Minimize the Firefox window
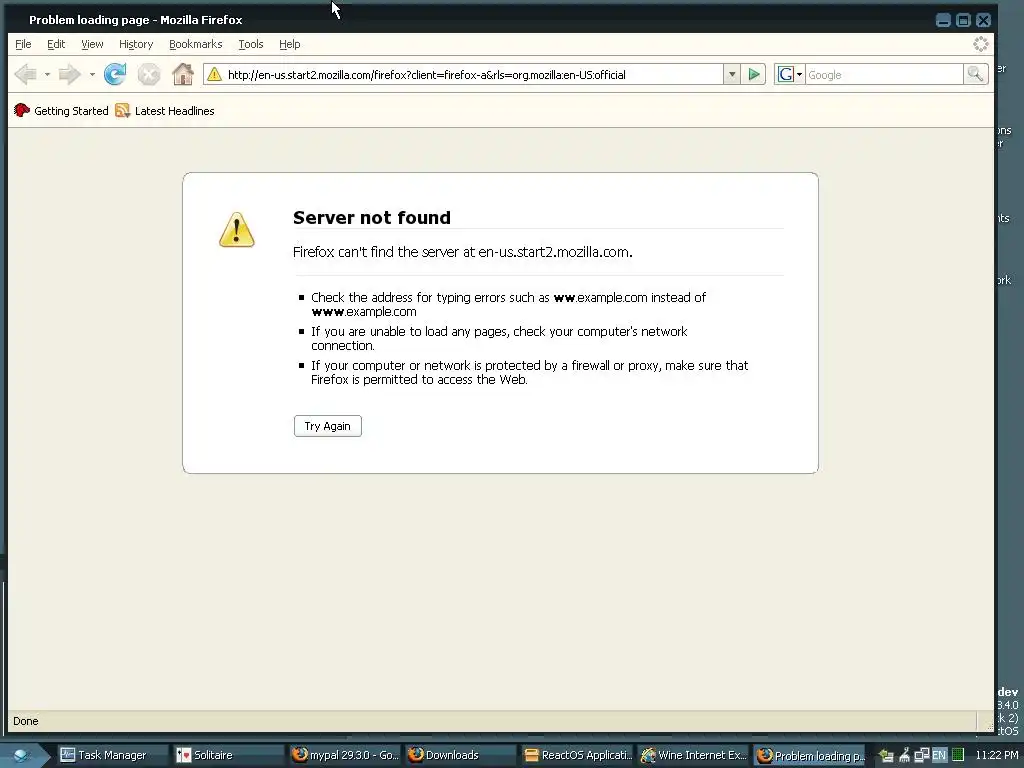The width and height of the screenshot is (1024, 768). click(x=943, y=20)
